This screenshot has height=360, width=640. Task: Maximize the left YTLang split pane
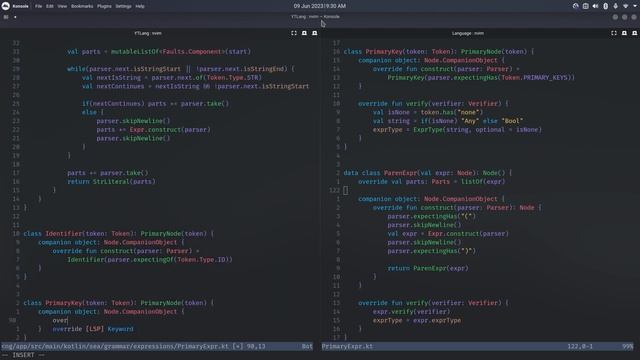click(294, 33)
